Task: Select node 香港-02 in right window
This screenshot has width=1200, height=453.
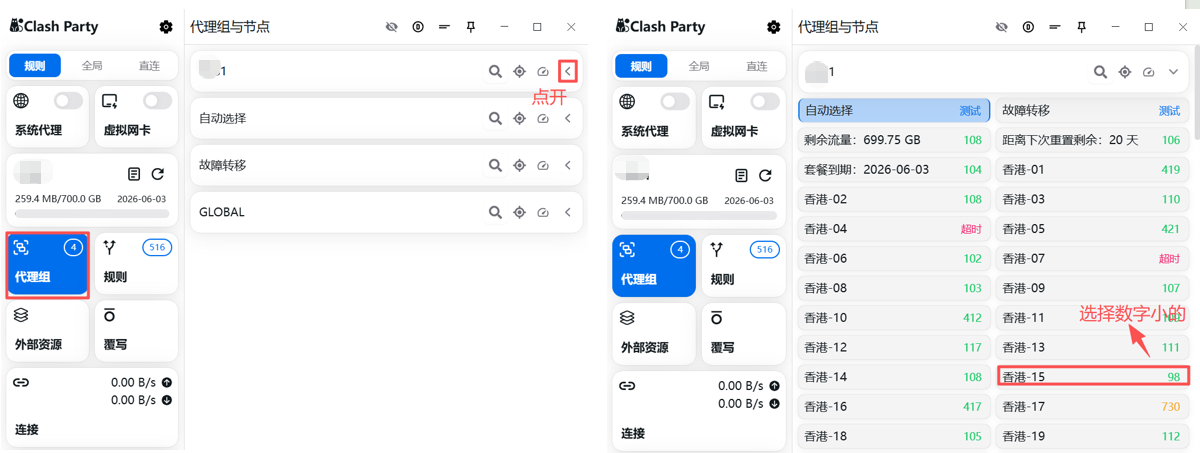Action: tap(894, 200)
